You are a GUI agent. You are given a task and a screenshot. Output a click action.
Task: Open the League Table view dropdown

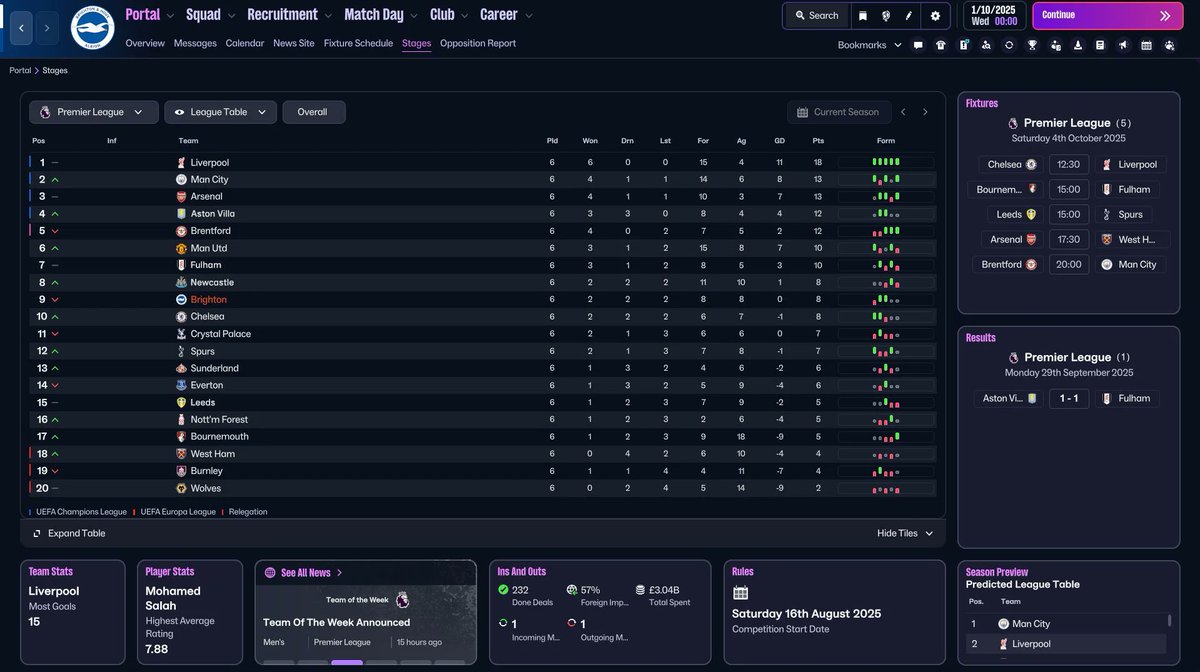(x=220, y=112)
